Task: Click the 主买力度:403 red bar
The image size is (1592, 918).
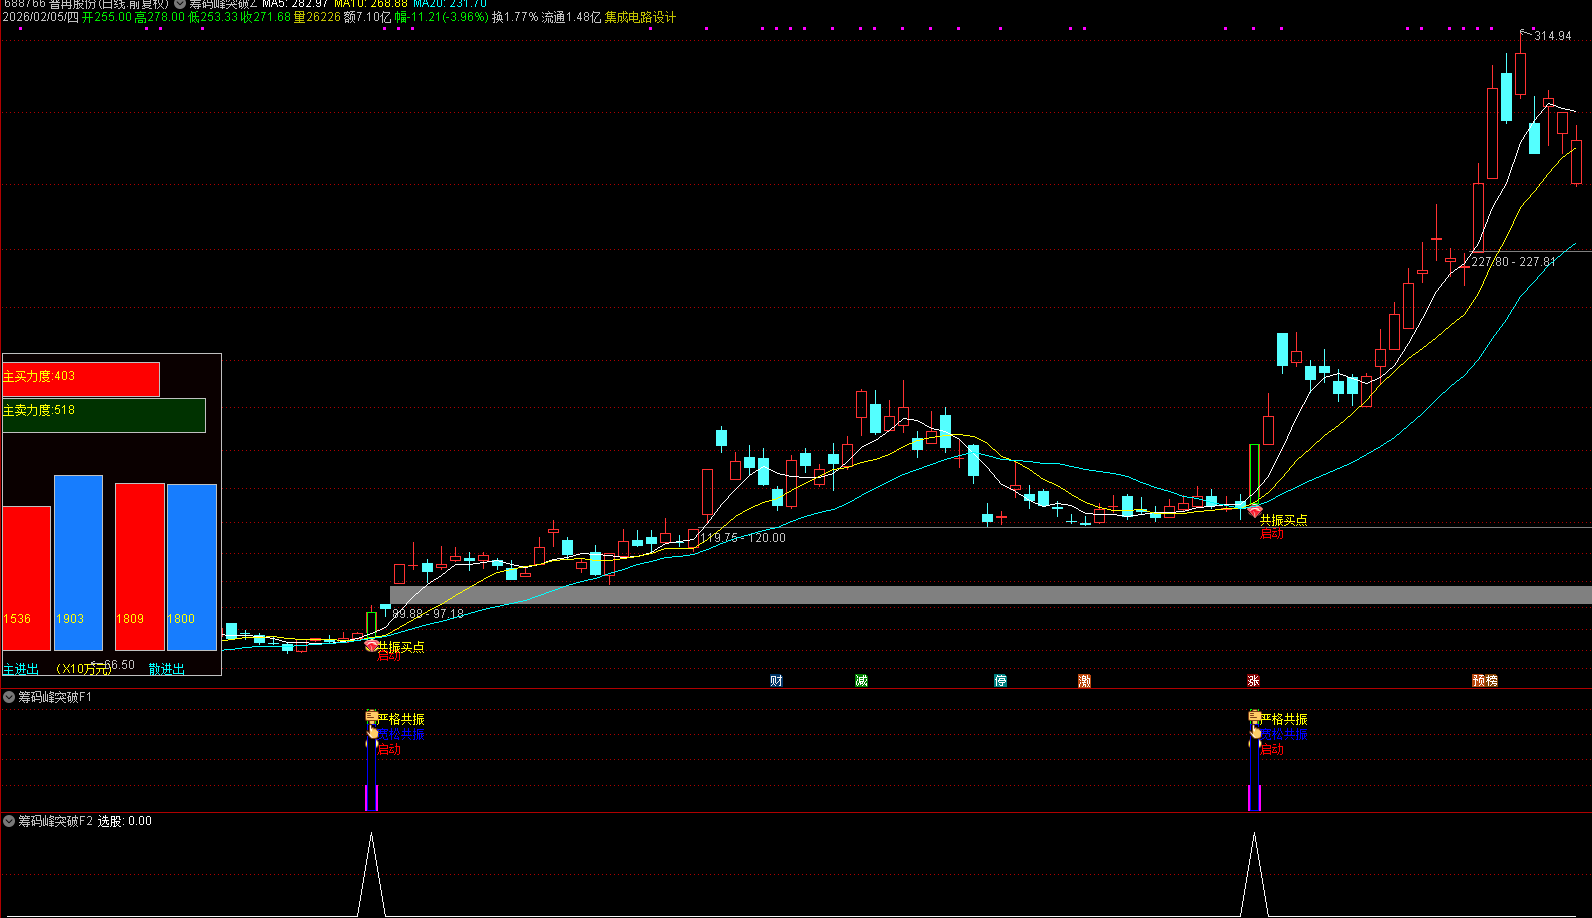Action: point(81,379)
